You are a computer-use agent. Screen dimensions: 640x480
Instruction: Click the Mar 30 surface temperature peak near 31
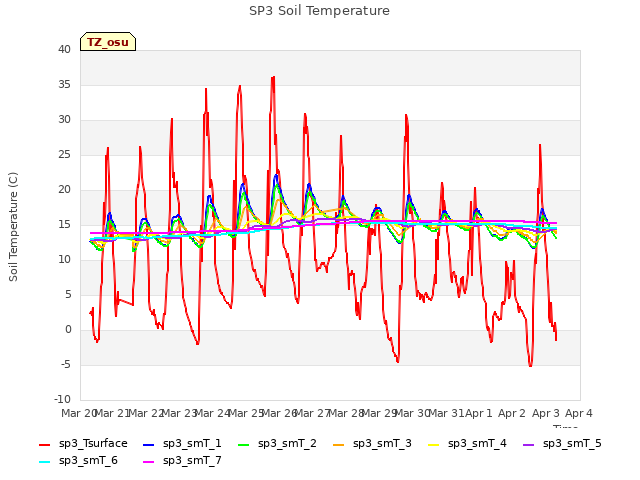(x=406, y=116)
